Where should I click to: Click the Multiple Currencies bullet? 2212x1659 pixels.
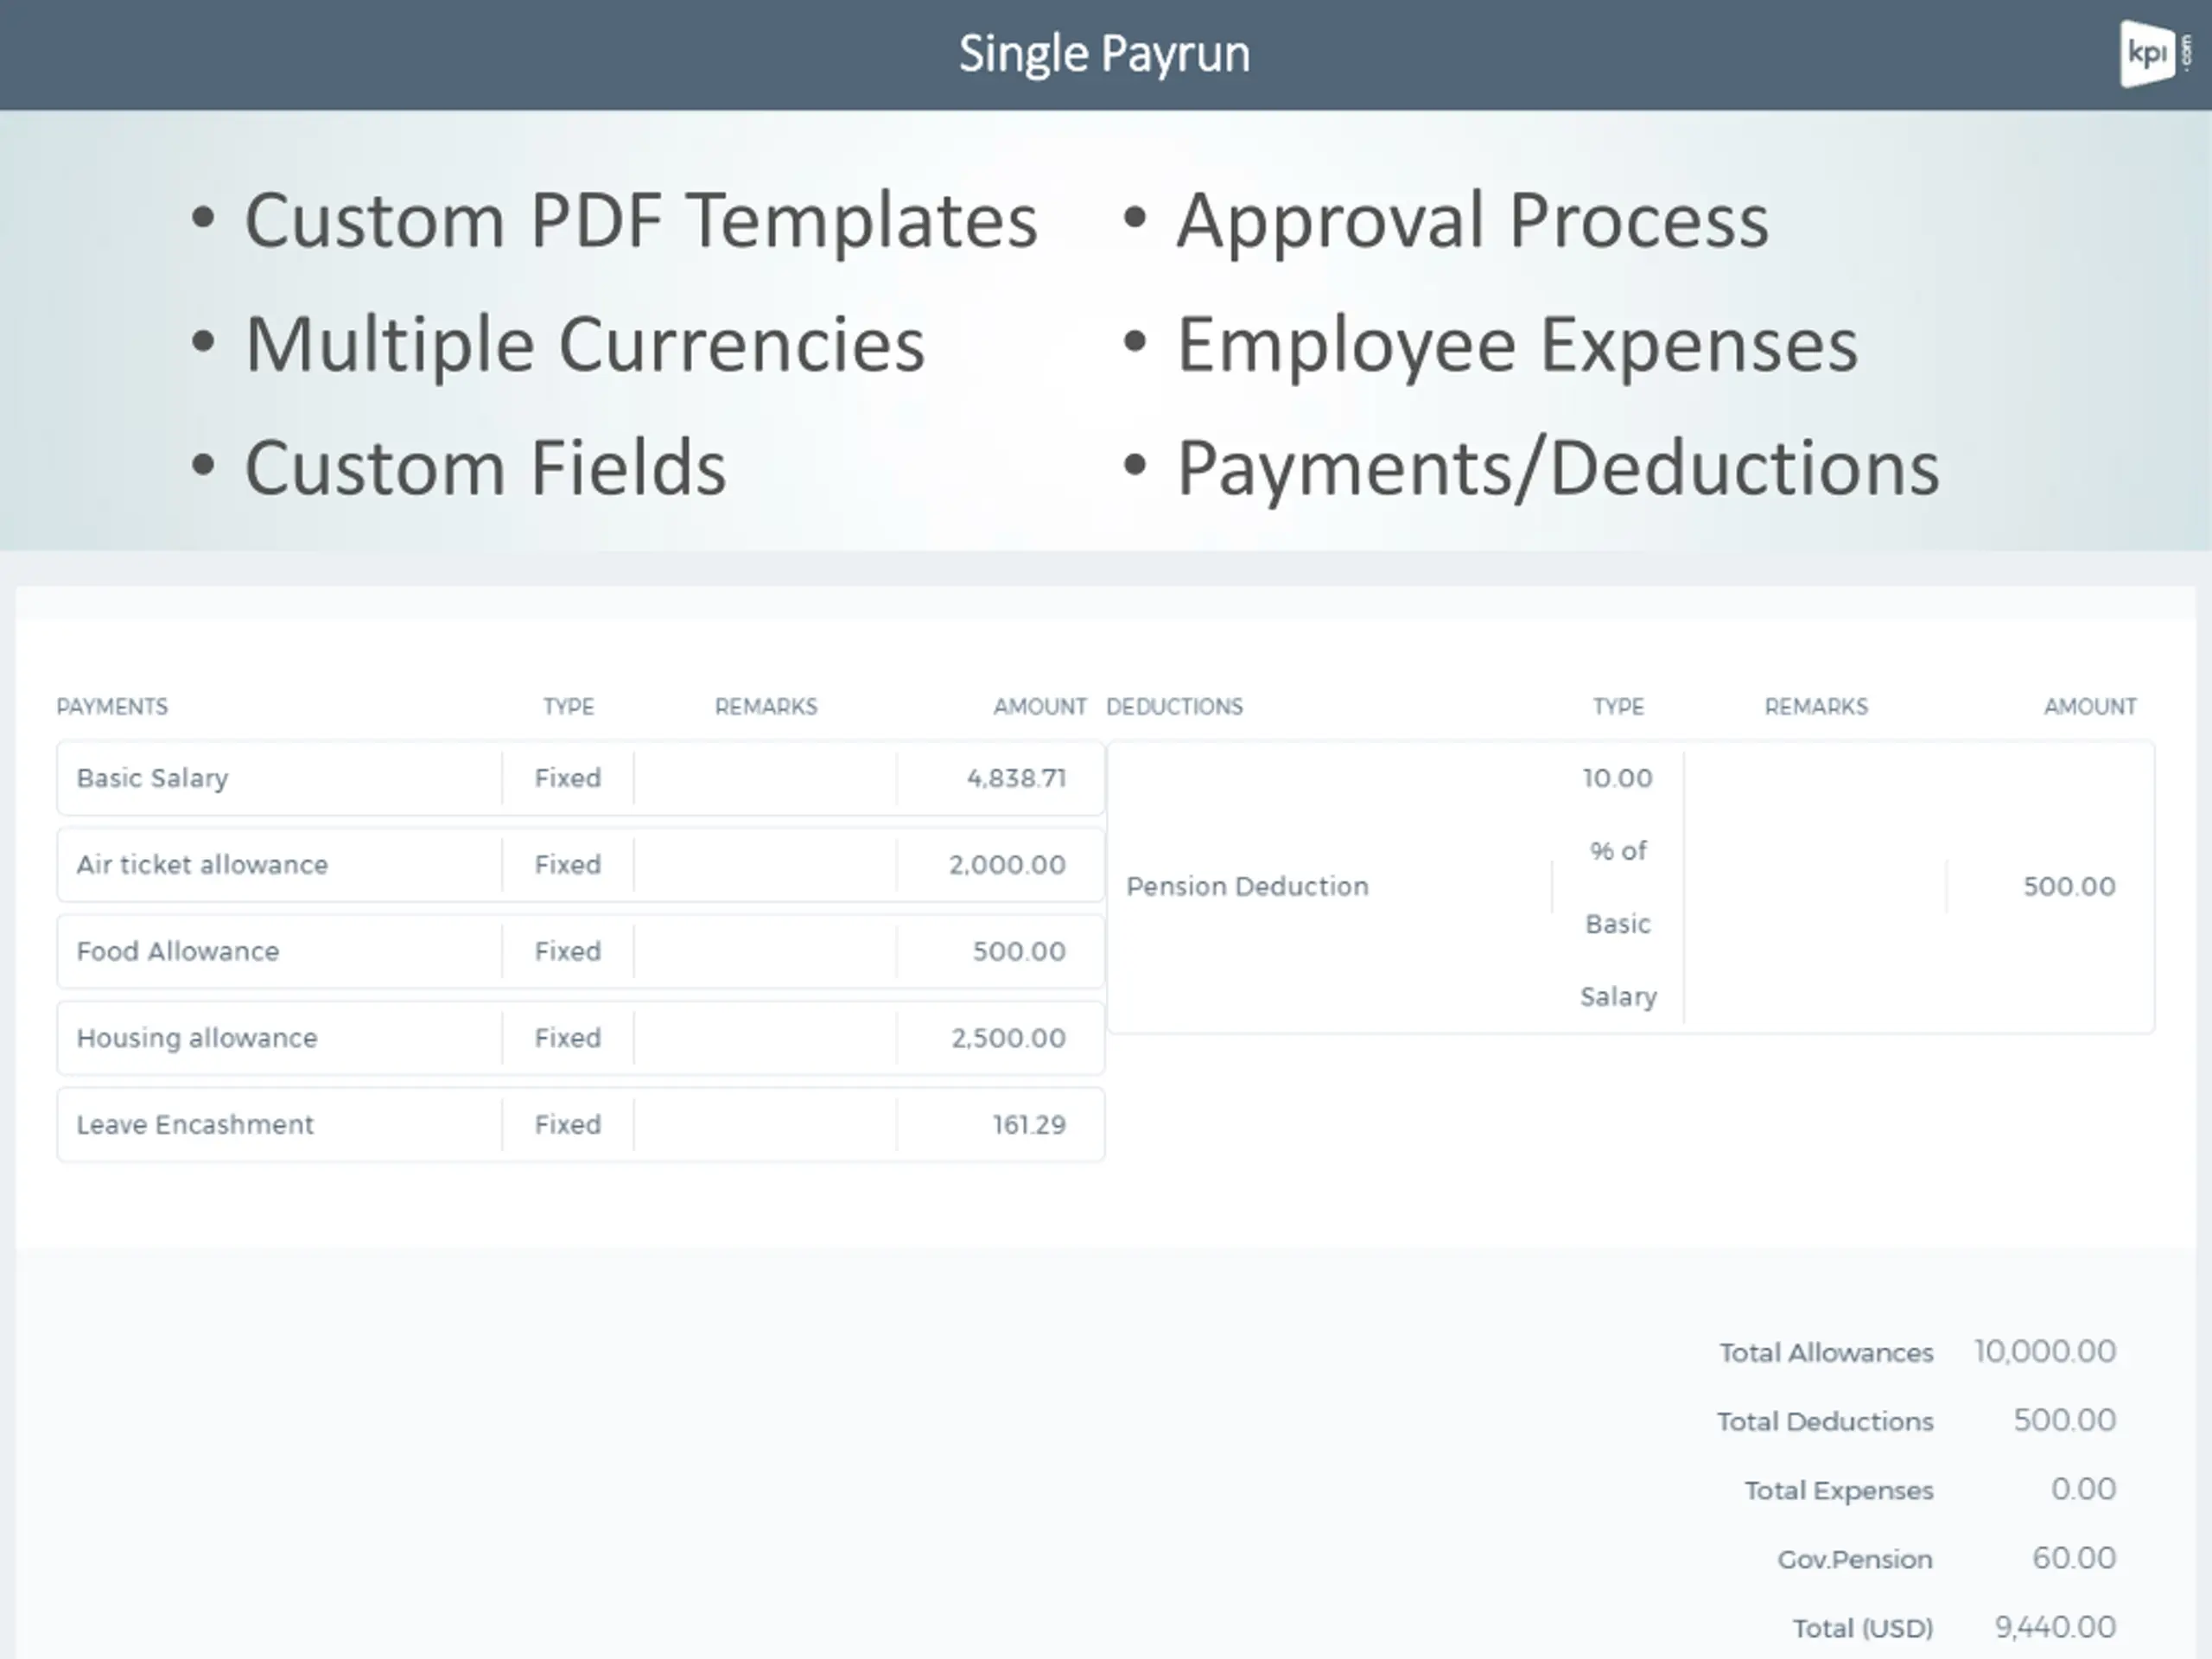coord(584,344)
